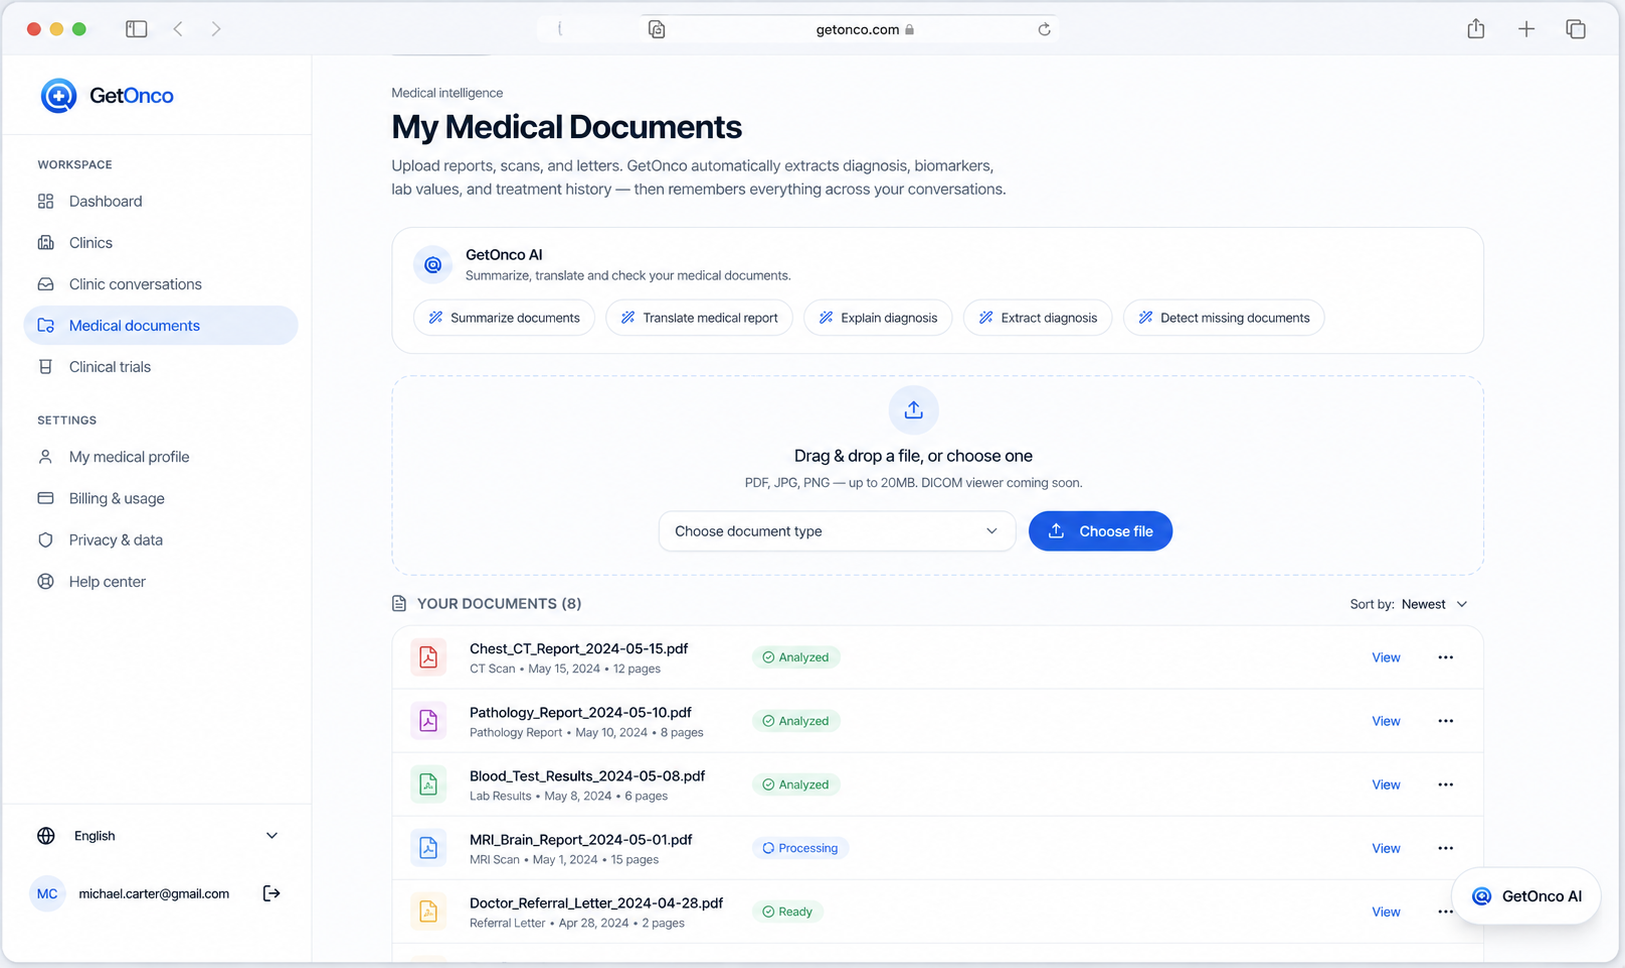Click the Choose file button
This screenshot has height=968, width=1625.
(x=1100, y=531)
